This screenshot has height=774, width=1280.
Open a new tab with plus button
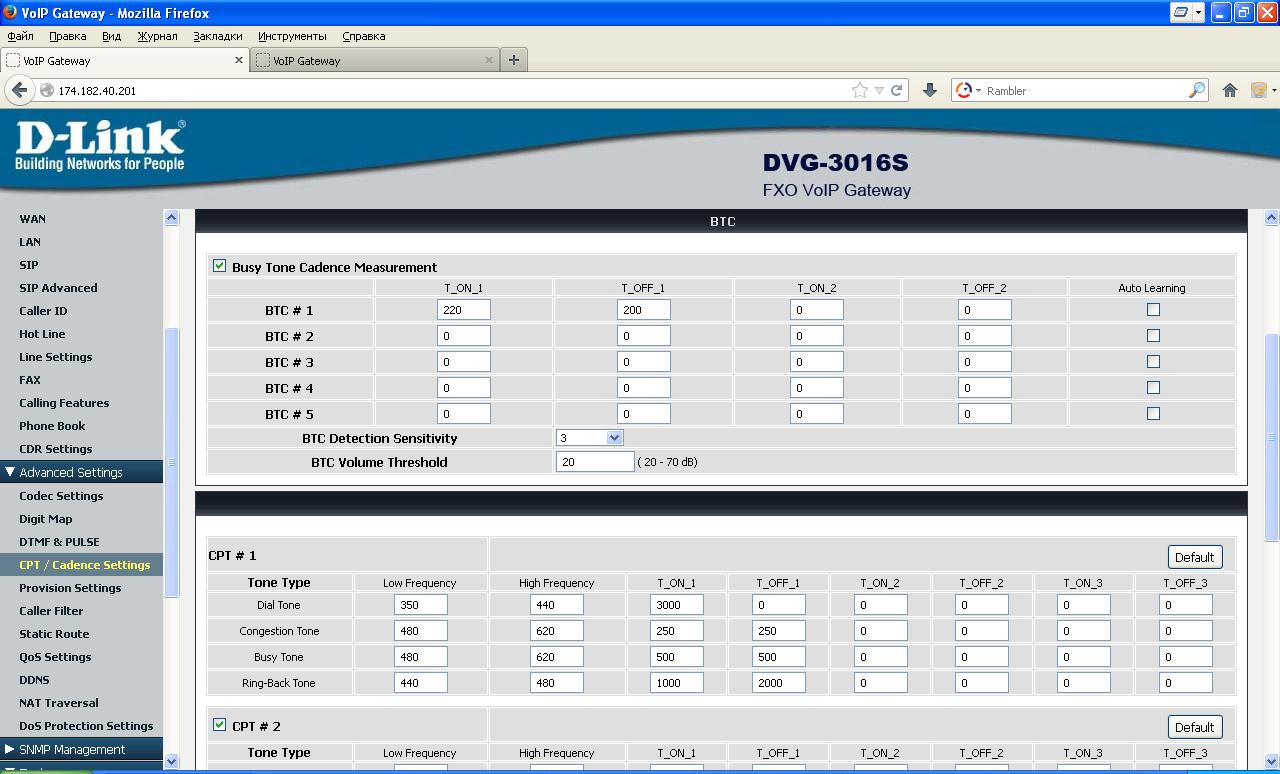pyautogui.click(x=513, y=60)
